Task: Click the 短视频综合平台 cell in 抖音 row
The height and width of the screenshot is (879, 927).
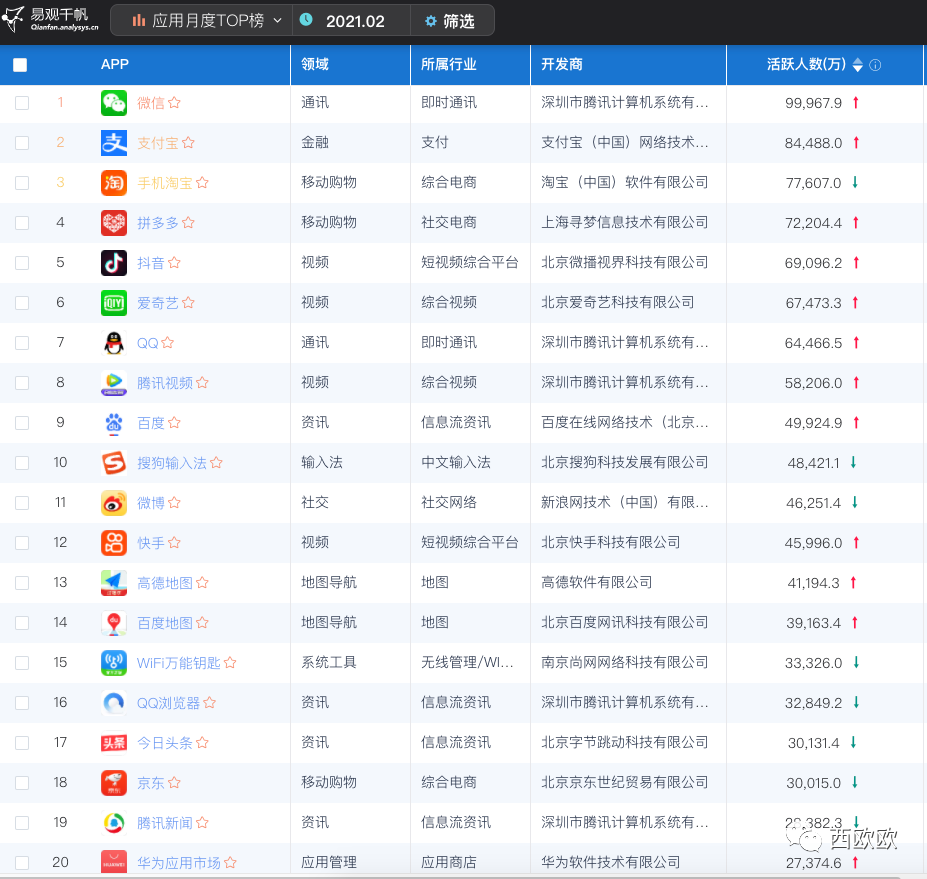Action: 470,262
